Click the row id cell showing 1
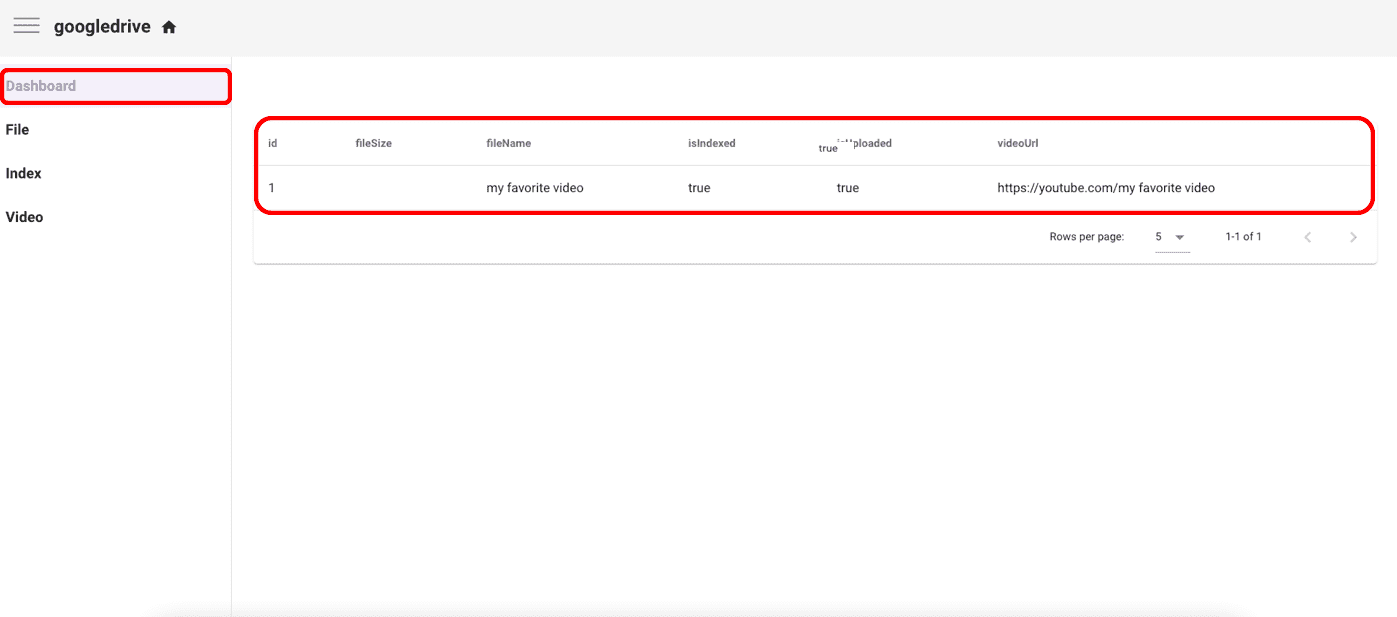The height and width of the screenshot is (617, 1397). coord(272,188)
